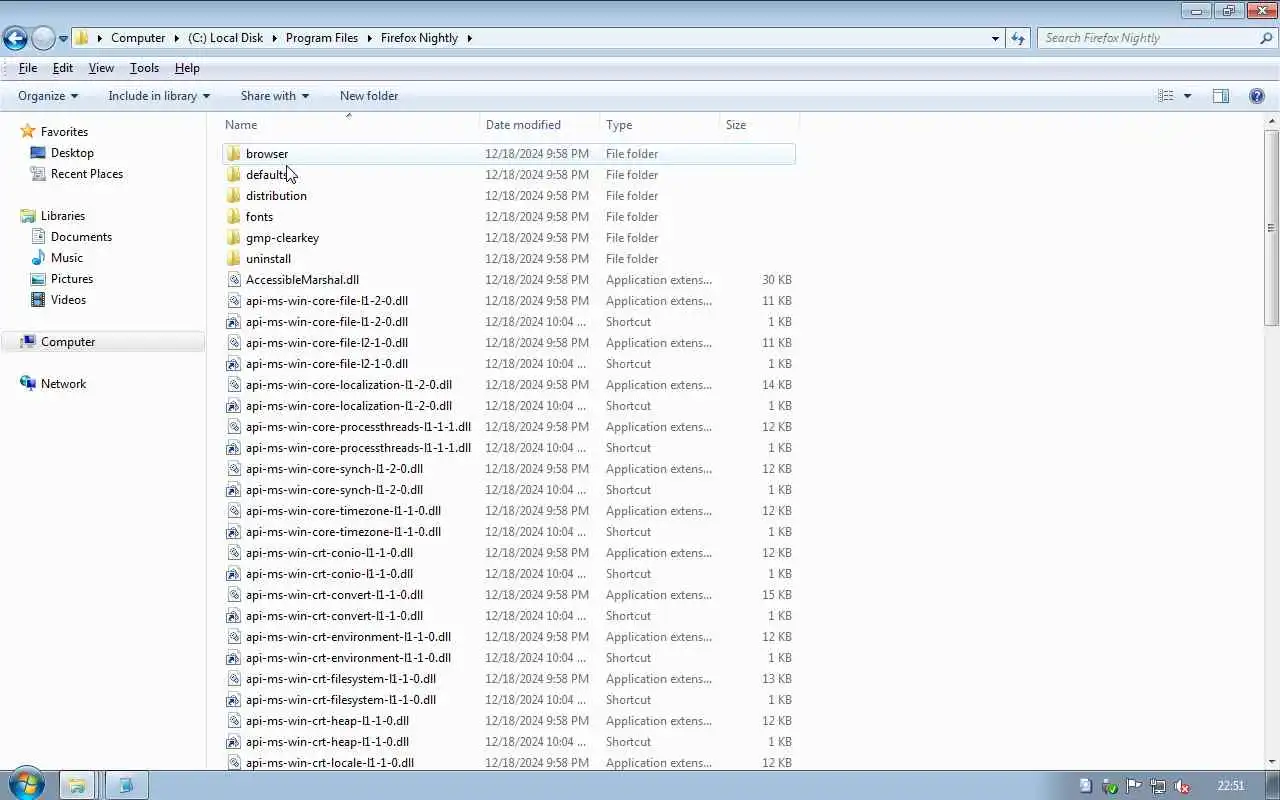The image size is (1280, 800).
Task: Click the muted volume tray icon
Action: click(x=1182, y=786)
